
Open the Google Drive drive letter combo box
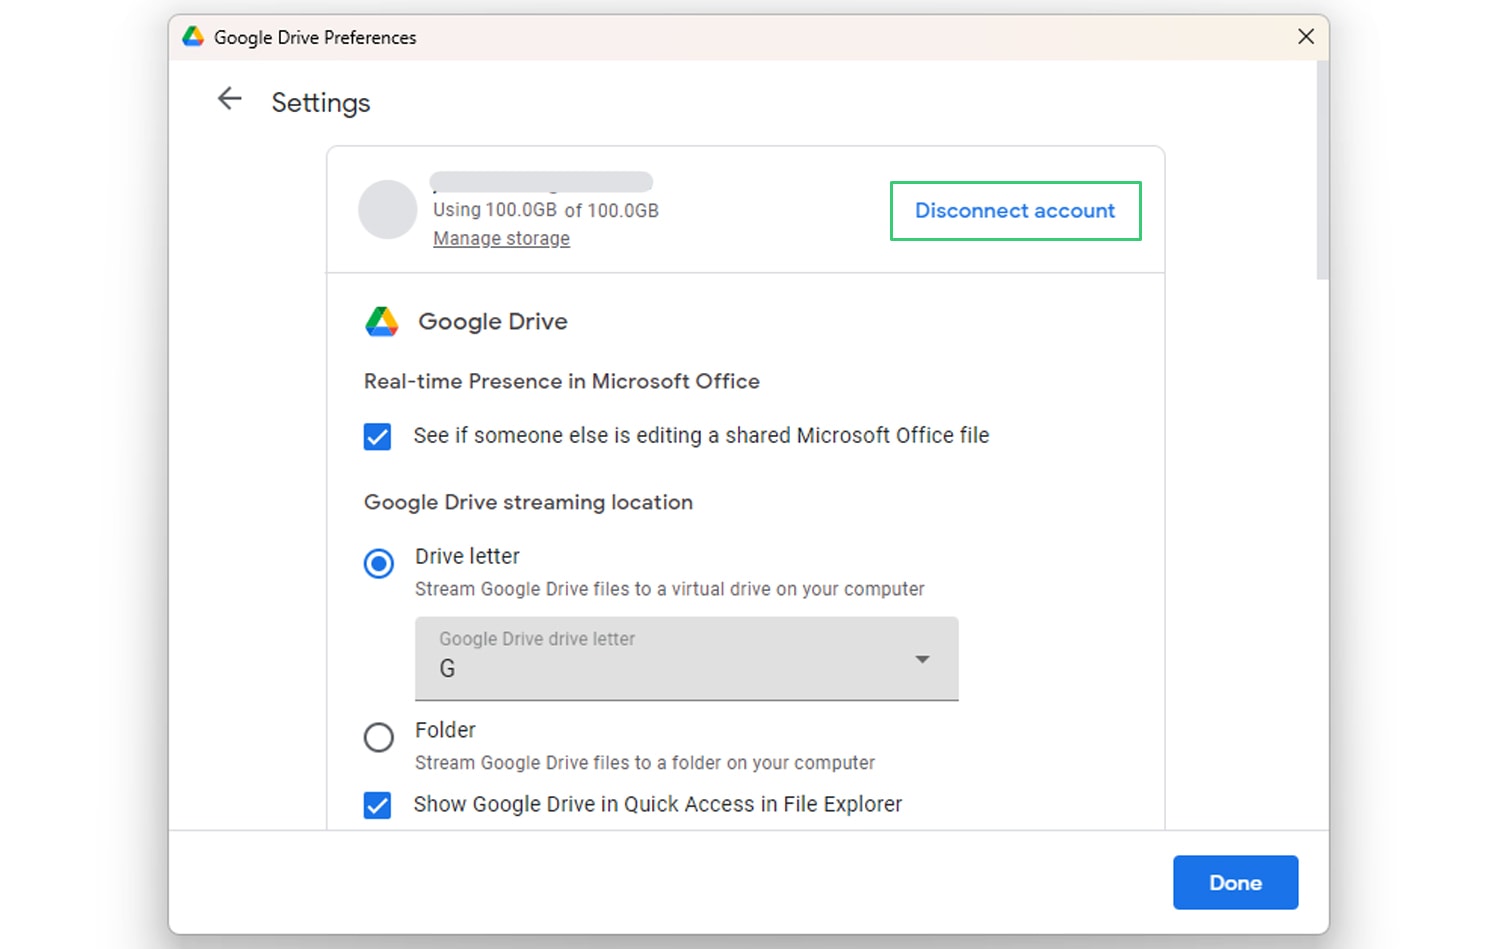click(686, 659)
